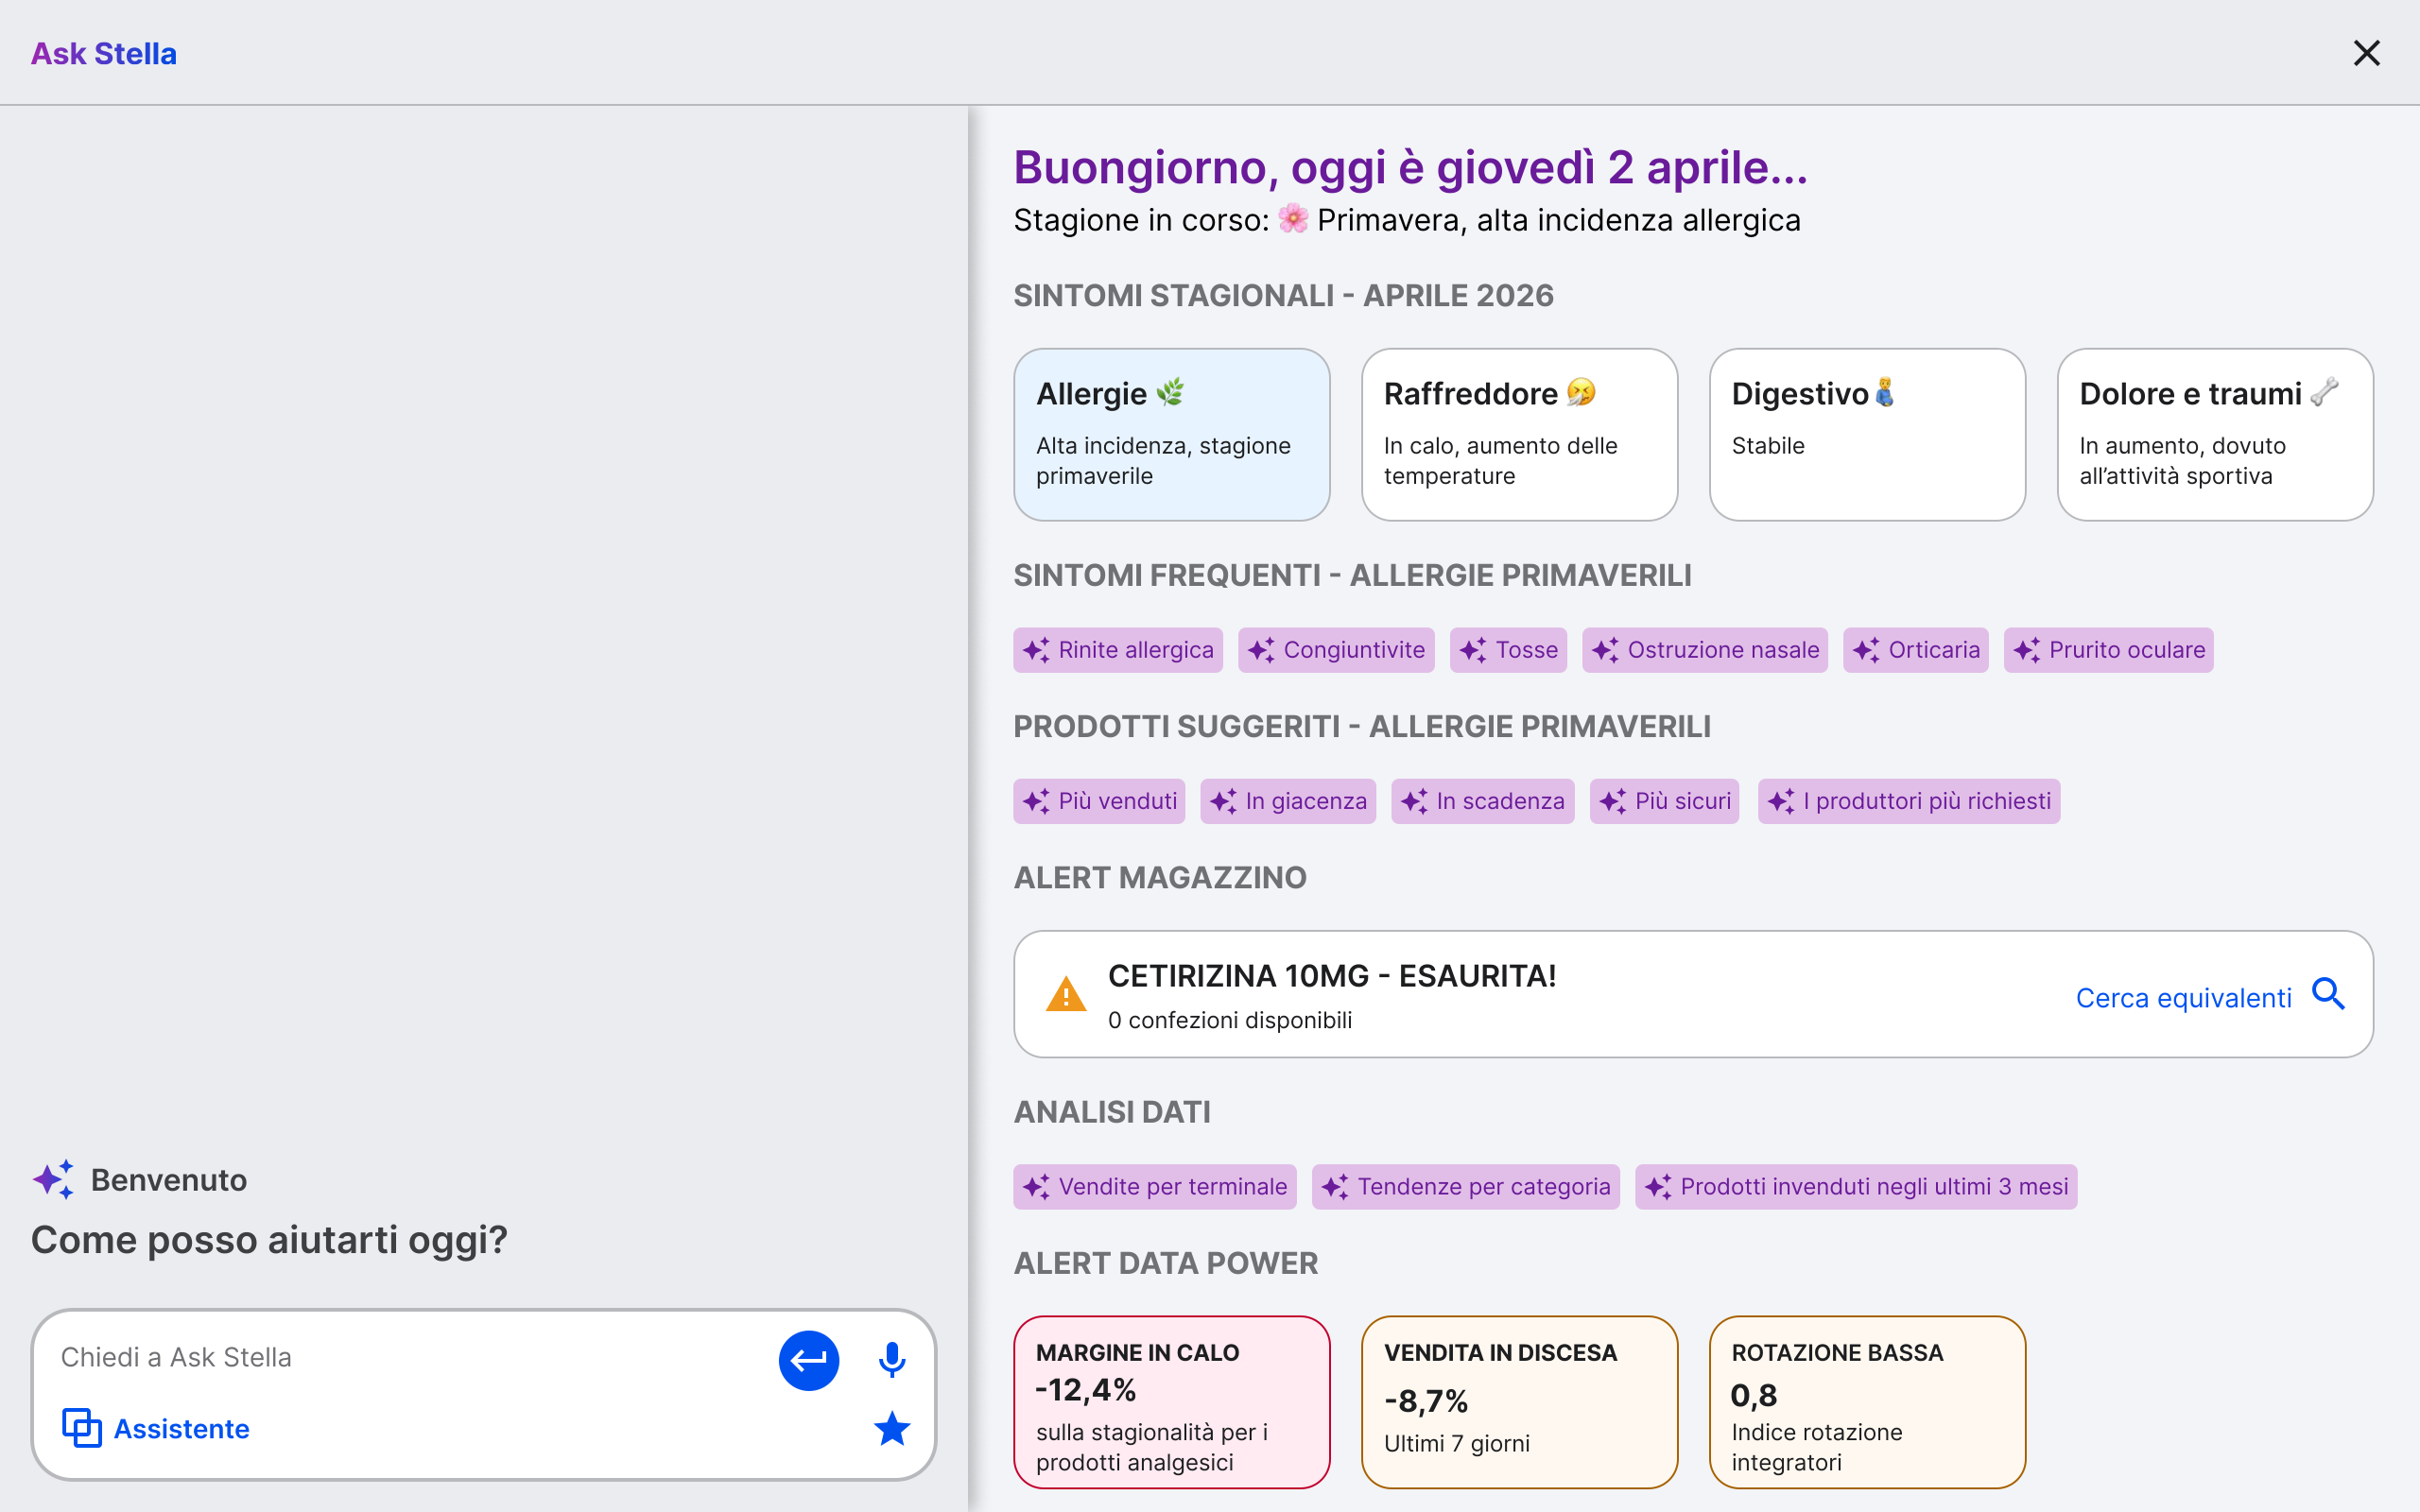Click the Assistente mode icon
Screen dimensions: 2420x1512
pos(82,1428)
